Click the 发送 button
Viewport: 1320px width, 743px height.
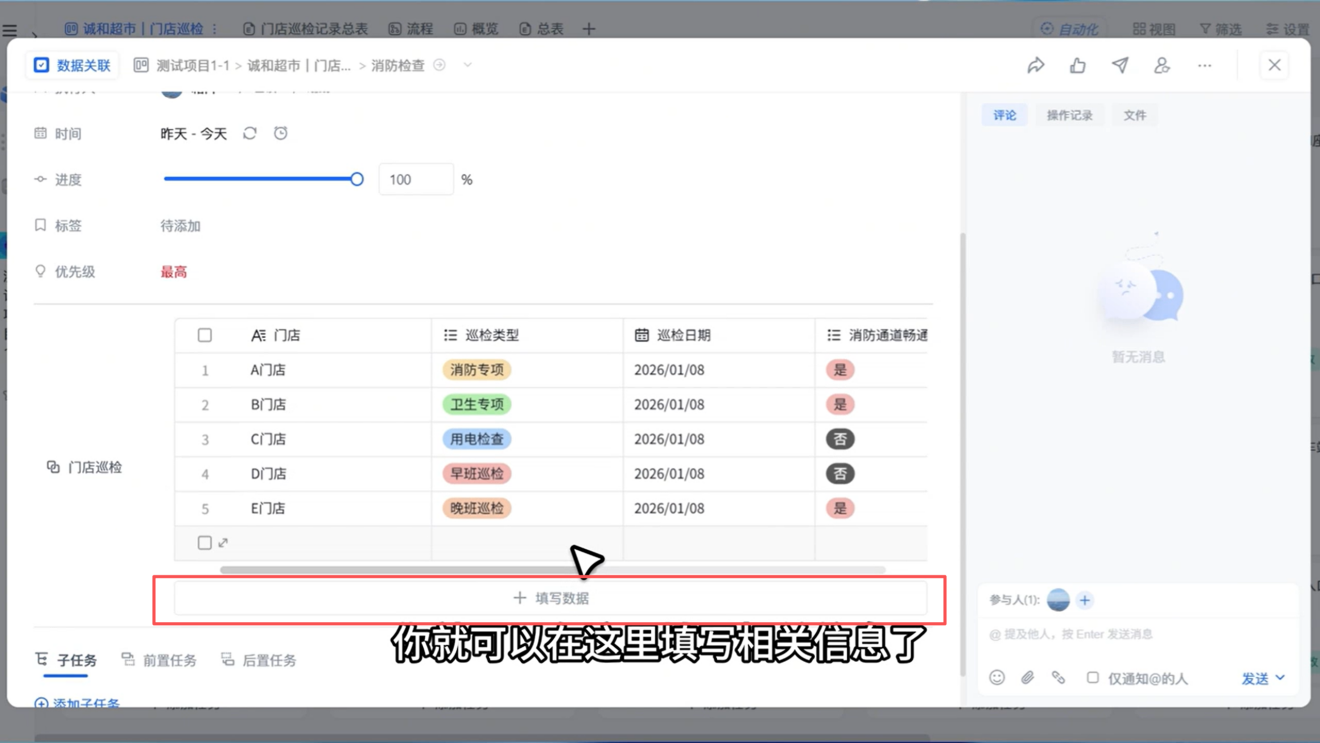click(1255, 678)
